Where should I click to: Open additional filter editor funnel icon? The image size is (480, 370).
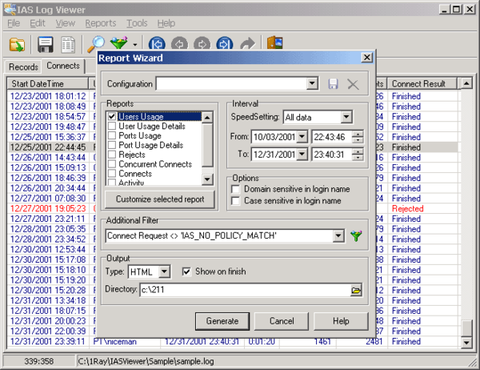(x=356, y=236)
